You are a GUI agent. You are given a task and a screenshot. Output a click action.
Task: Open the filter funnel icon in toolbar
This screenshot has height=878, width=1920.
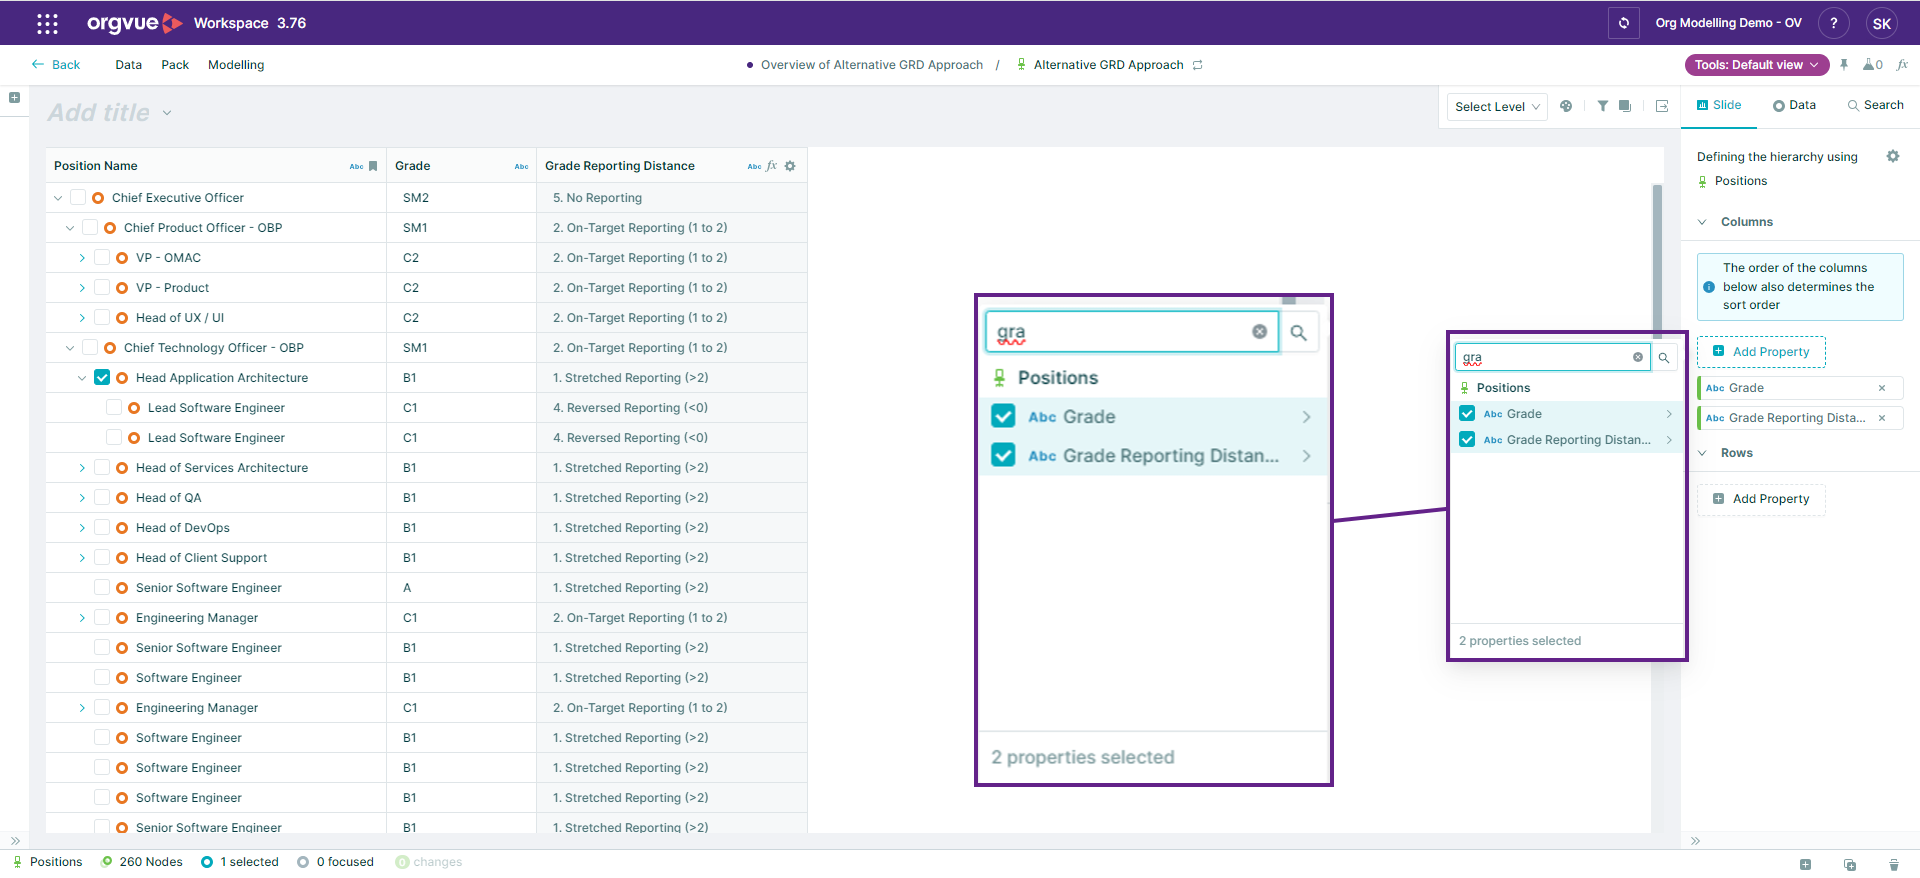click(1602, 106)
